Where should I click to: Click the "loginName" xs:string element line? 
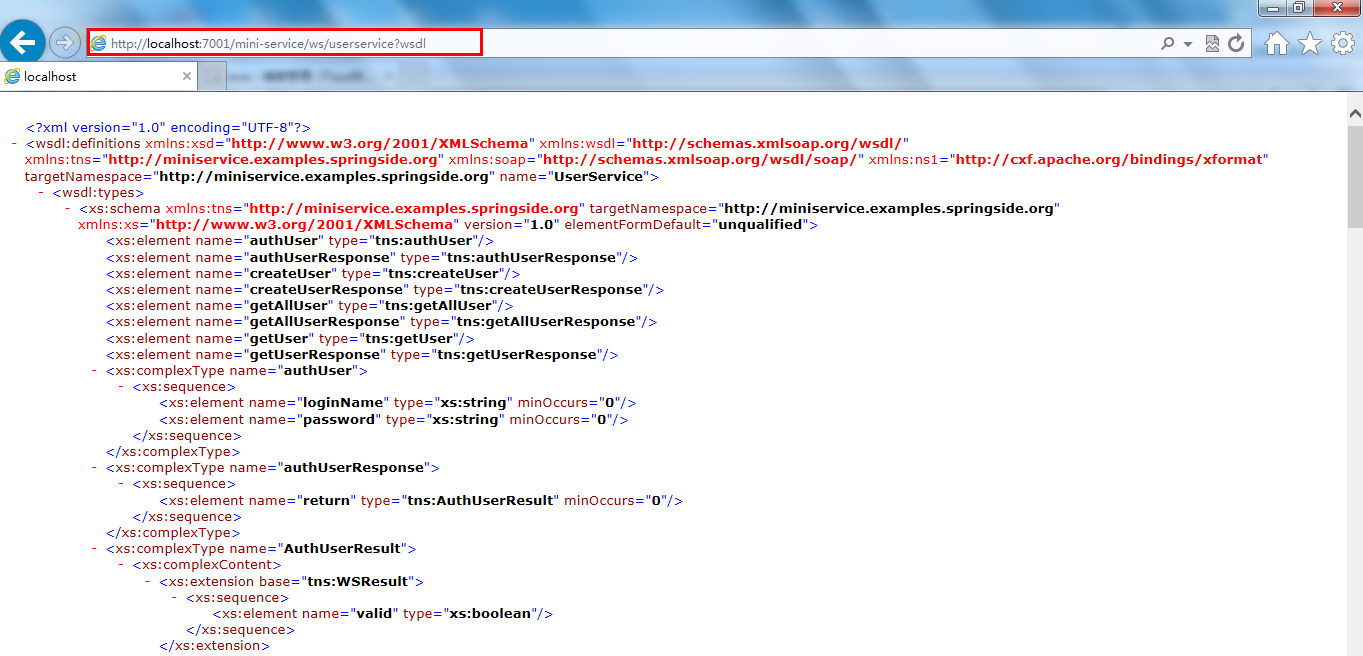398,402
